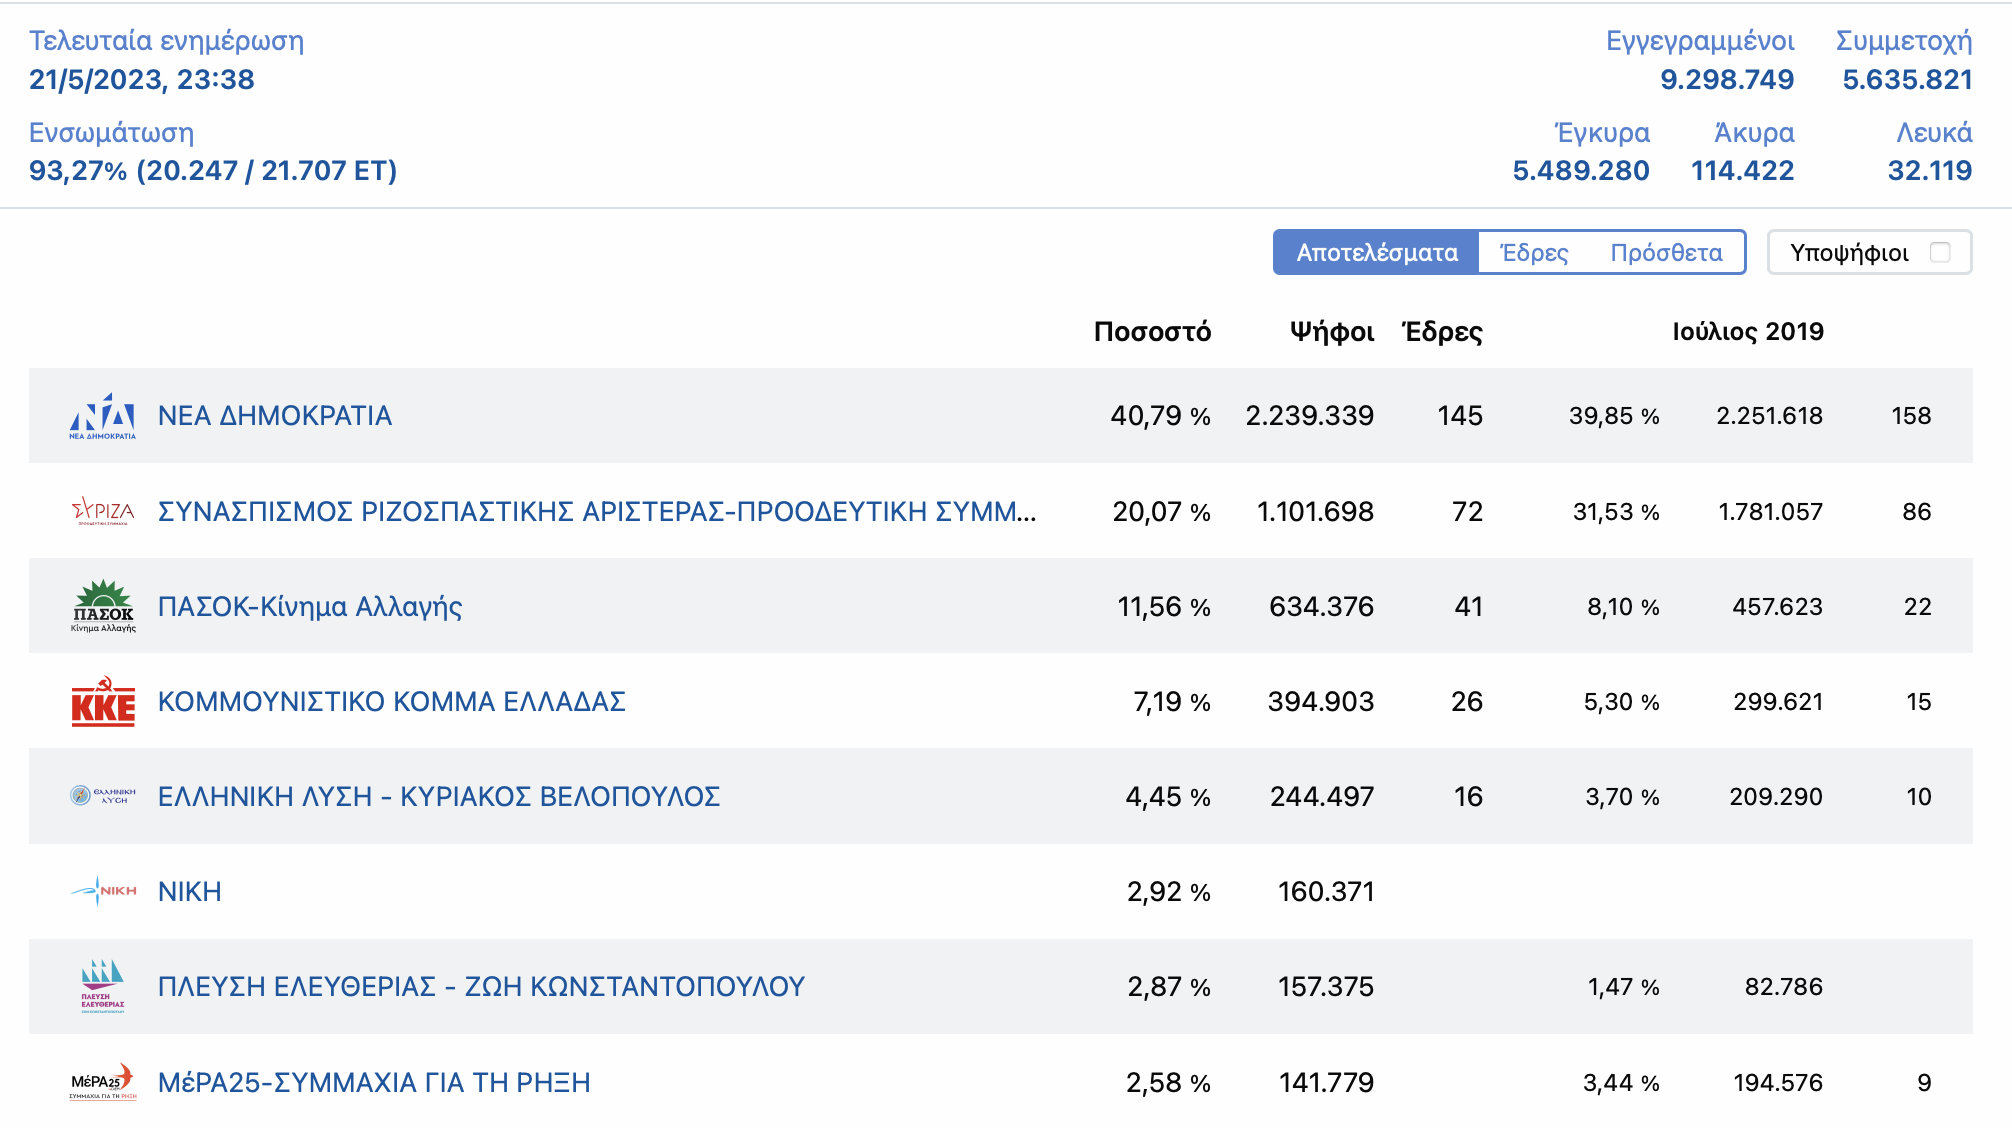
Task: Click the last update timestamp 21/5/2023, 23:38
Action: coord(142,80)
